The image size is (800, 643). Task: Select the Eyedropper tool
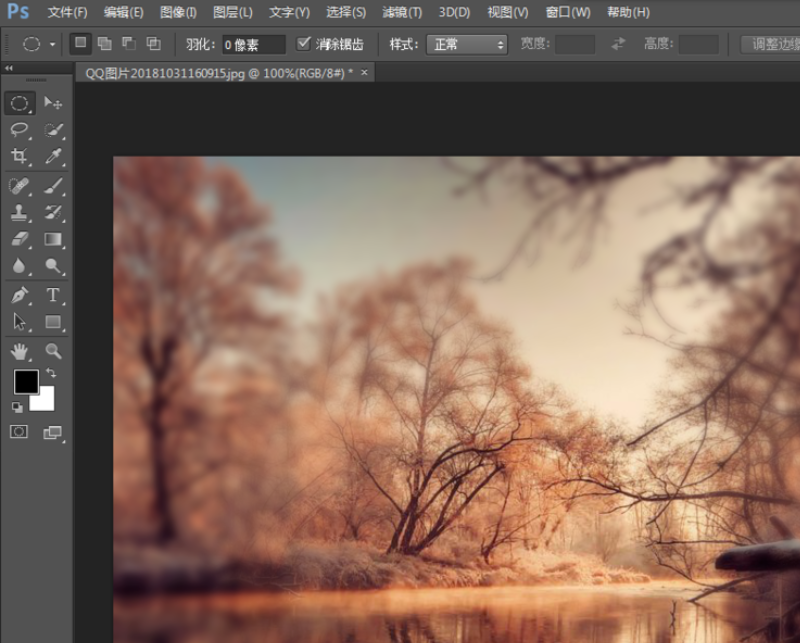(x=53, y=156)
